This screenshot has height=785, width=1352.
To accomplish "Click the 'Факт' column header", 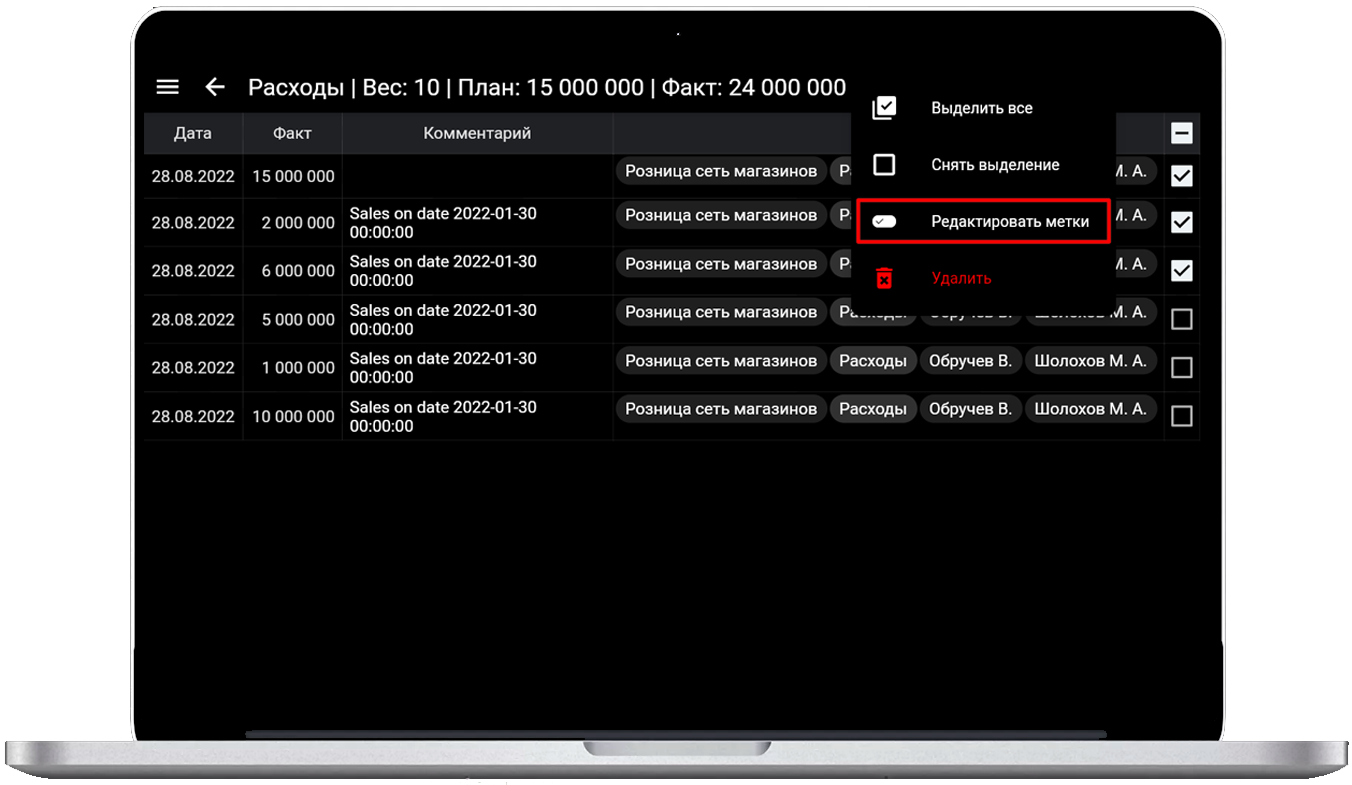I will pyautogui.click(x=292, y=133).
